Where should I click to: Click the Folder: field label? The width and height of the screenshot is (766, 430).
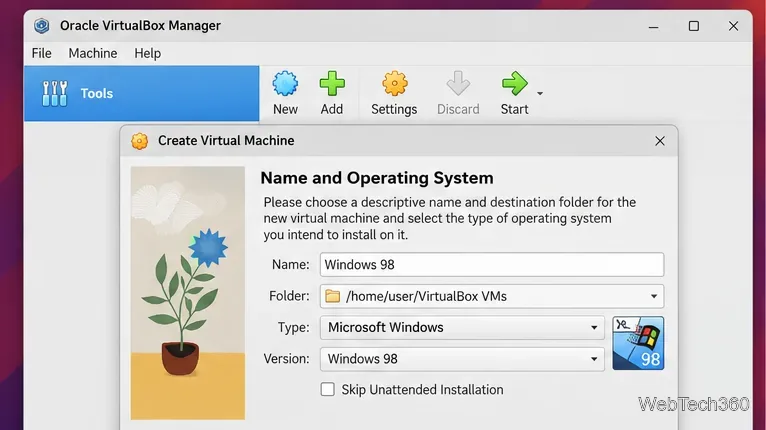tap(289, 296)
